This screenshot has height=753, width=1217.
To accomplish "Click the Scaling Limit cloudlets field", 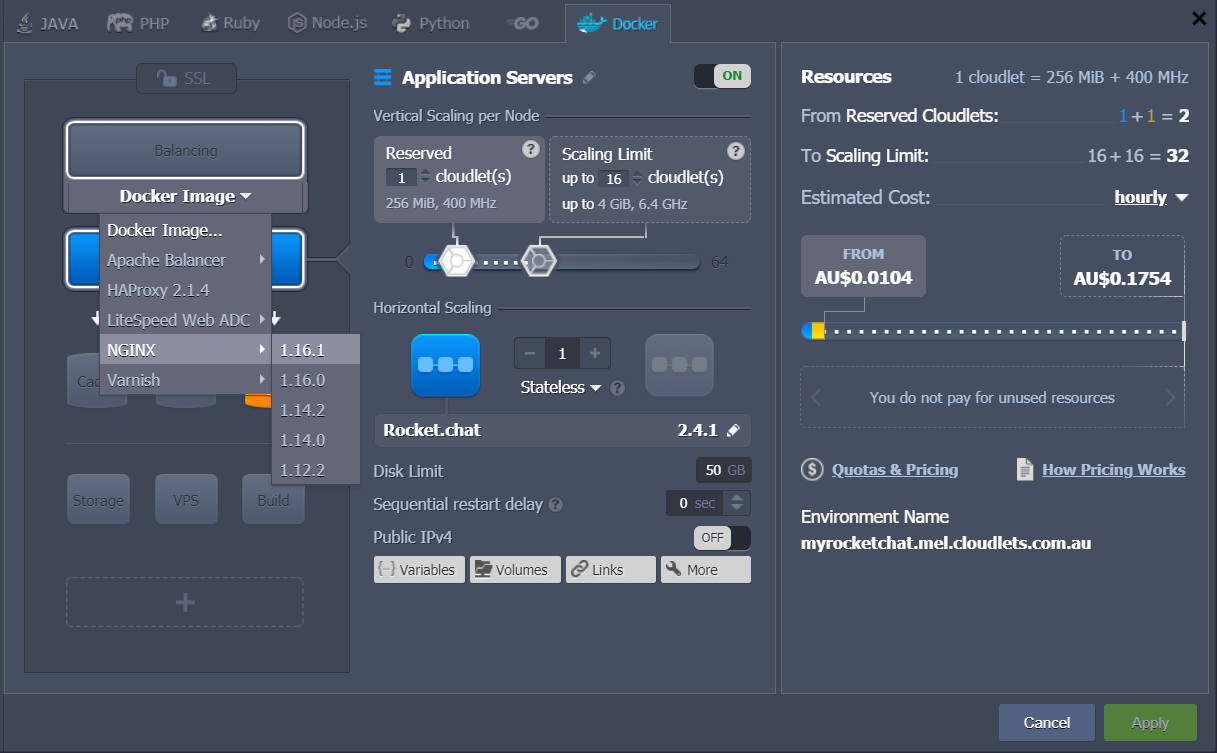I will click(x=613, y=178).
